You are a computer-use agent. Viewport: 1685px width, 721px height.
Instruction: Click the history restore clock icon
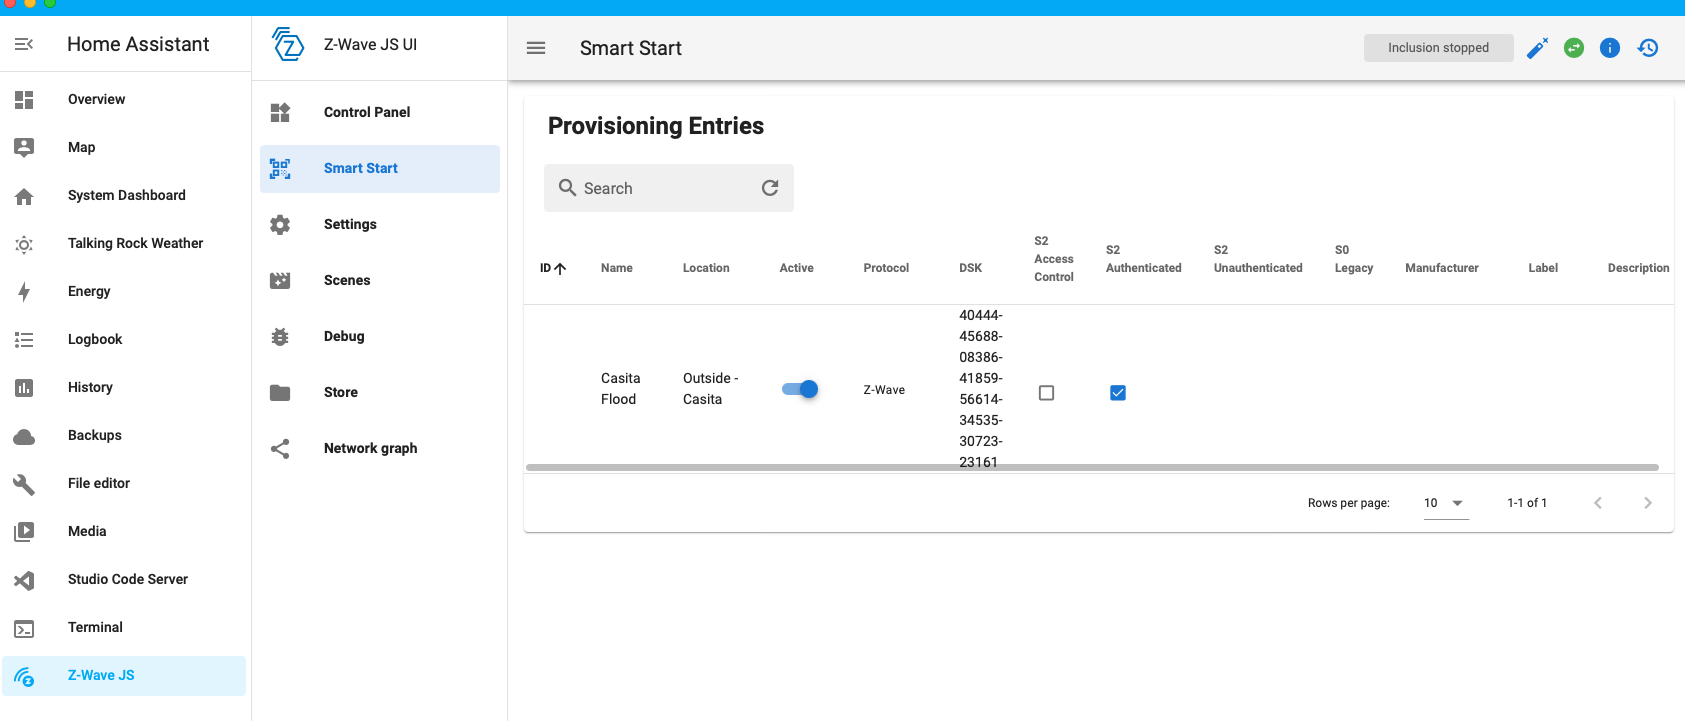1648,48
